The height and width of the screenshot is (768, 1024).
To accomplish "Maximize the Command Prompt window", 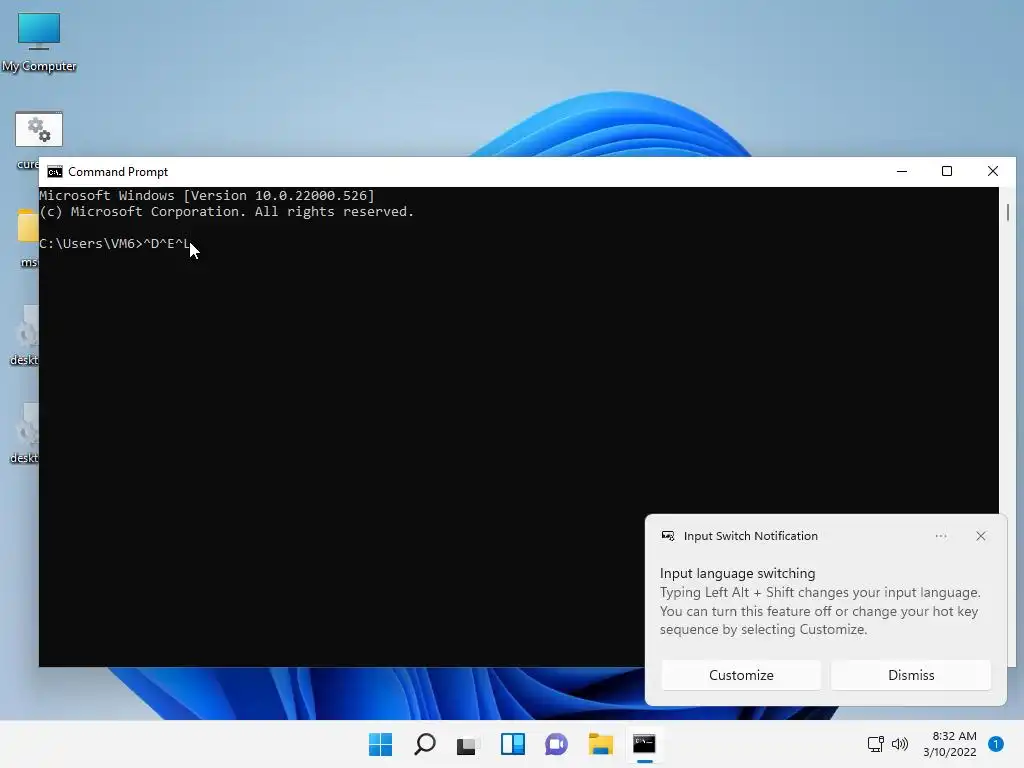I will [x=947, y=172].
